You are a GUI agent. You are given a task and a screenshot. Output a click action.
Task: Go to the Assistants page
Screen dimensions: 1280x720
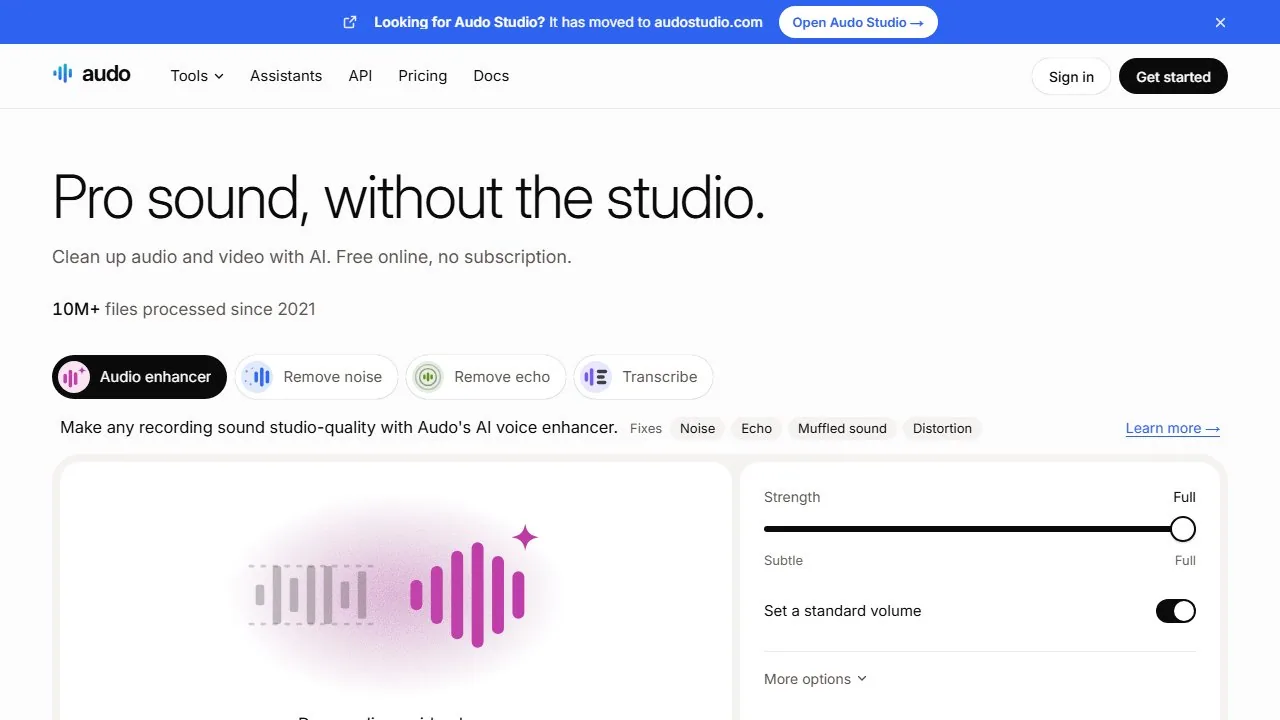pos(286,76)
